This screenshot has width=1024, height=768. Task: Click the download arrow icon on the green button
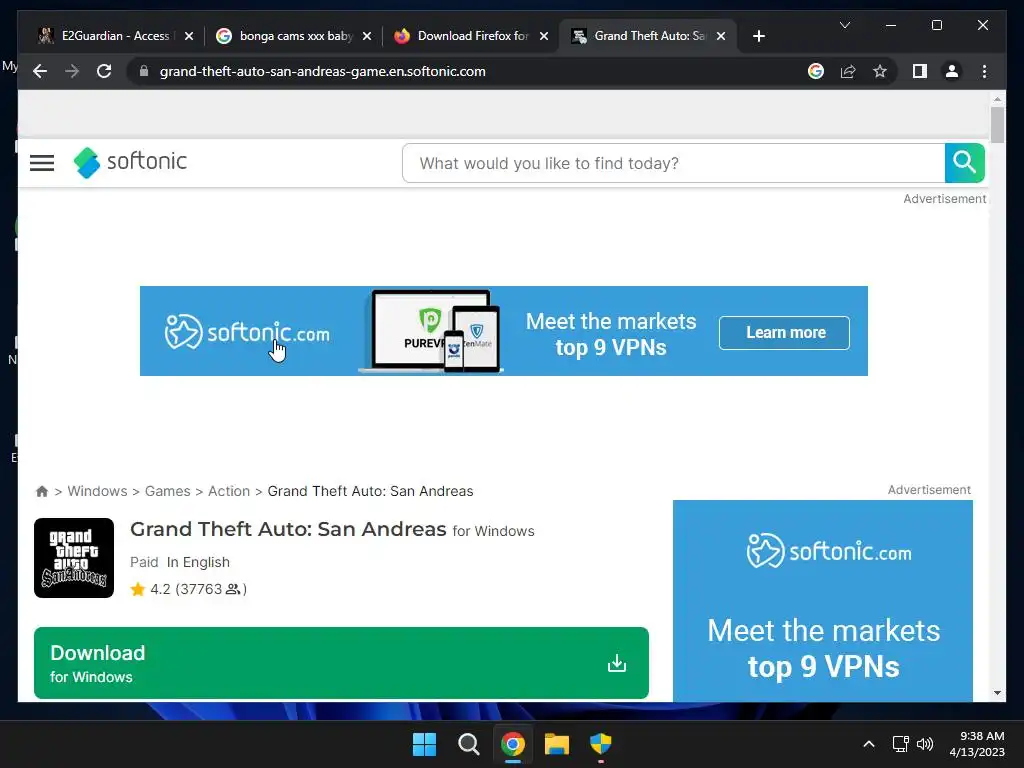[x=616, y=664]
